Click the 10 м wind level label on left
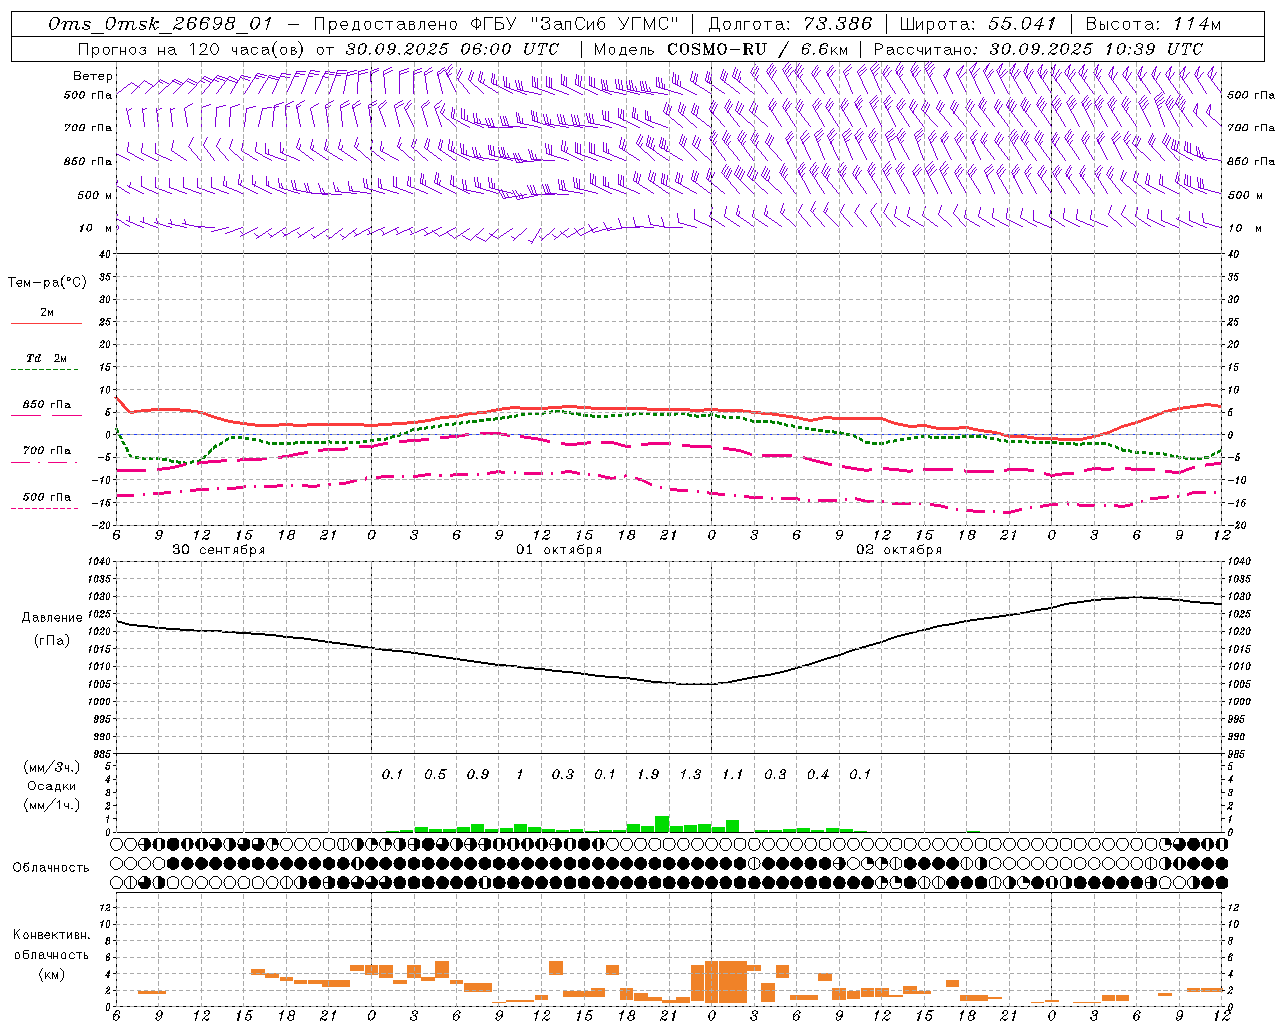1280x1024 pixels. pyautogui.click(x=96, y=228)
